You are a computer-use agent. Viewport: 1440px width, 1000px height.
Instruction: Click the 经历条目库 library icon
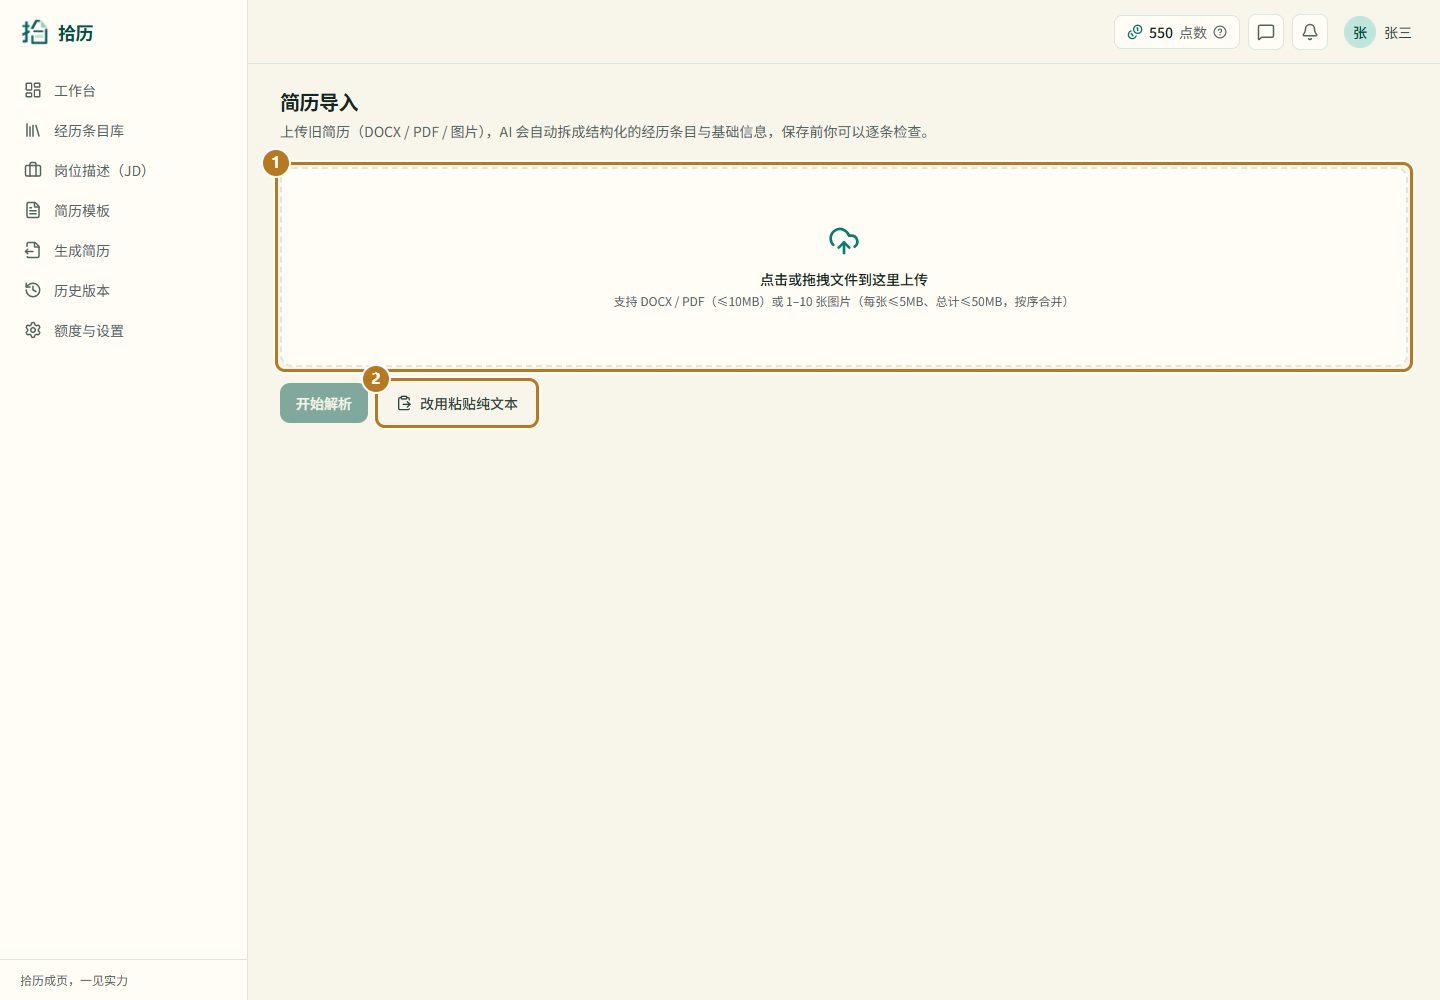(33, 130)
